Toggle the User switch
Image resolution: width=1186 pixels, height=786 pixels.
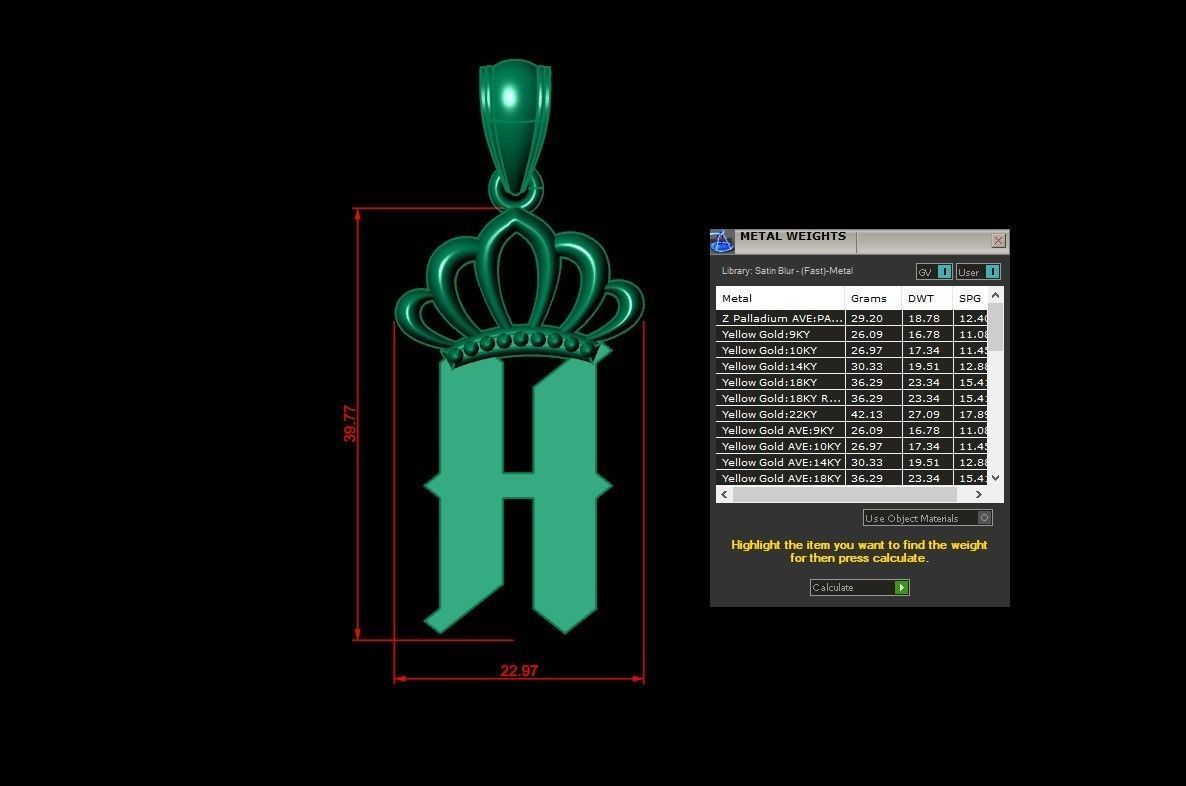[978, 272]
